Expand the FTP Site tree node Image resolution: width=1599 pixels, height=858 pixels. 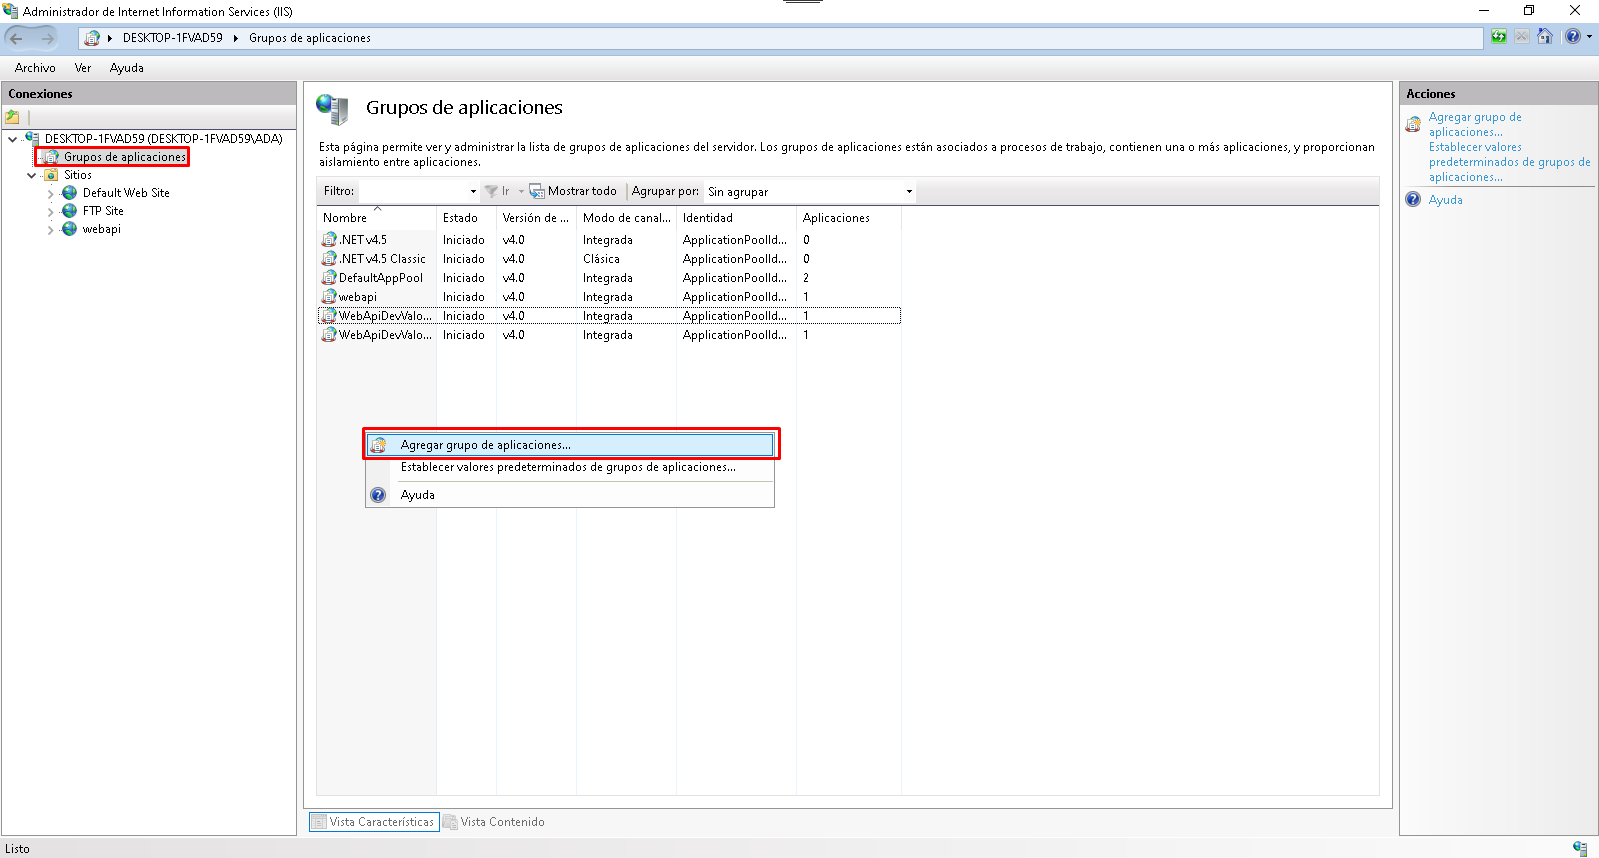(x=51, y=212)
